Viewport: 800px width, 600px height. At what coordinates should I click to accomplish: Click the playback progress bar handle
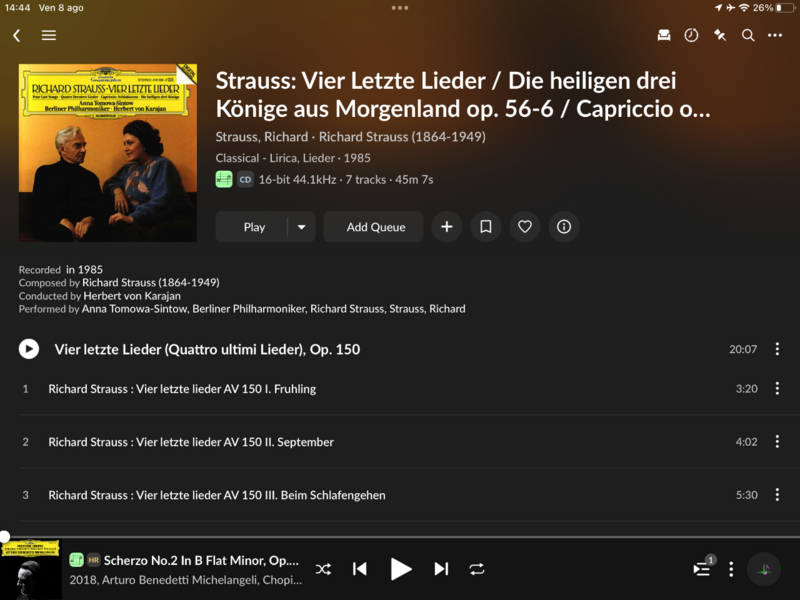click(4, 536)
